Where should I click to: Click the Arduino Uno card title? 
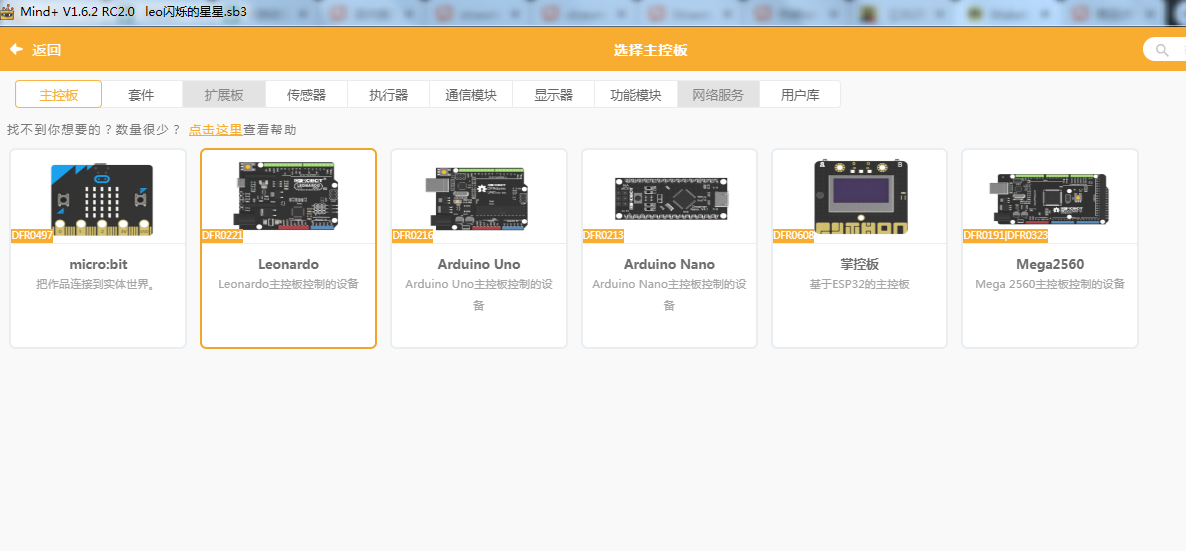(x=479, y=265)
